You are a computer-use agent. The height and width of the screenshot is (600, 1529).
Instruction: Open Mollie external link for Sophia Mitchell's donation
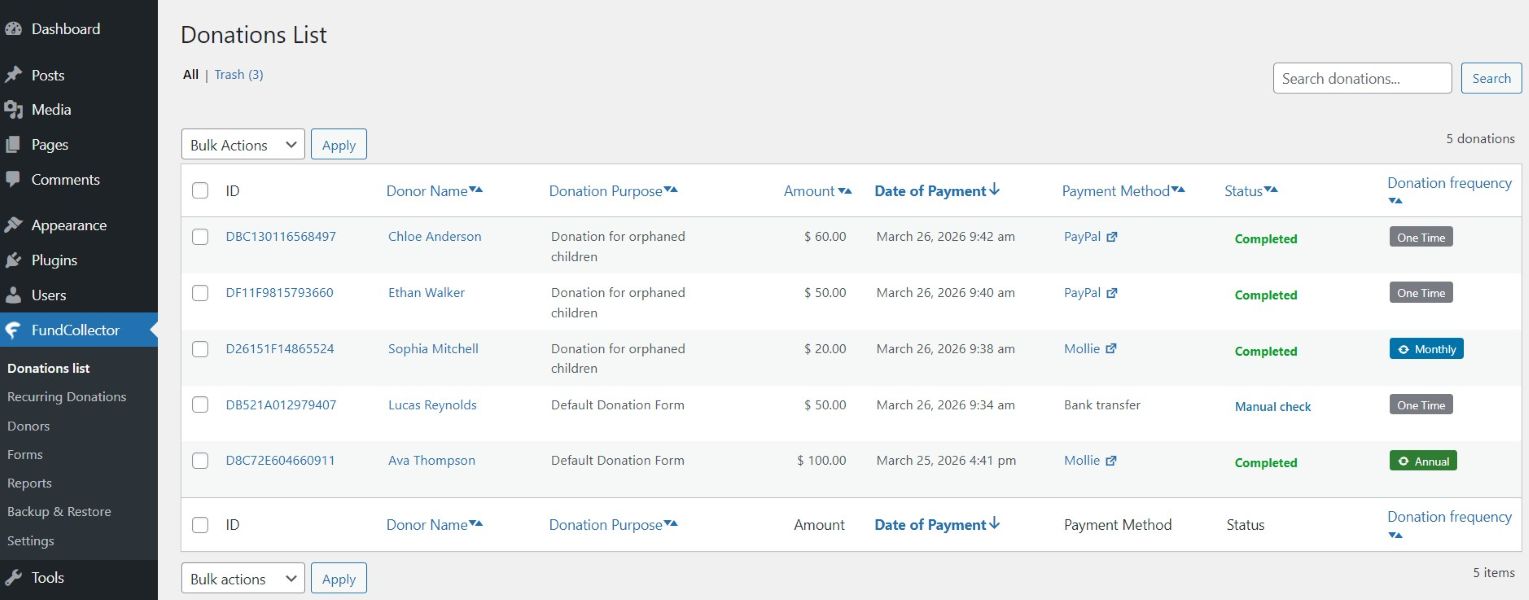click(x=1109, y=348)
